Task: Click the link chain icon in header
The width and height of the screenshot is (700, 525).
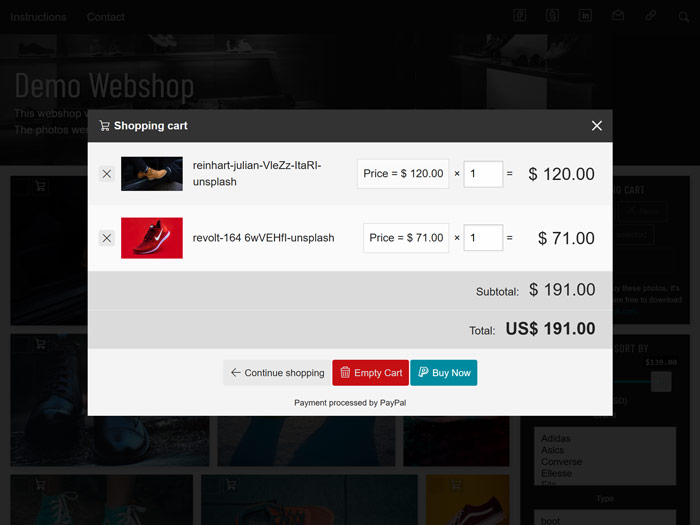Action: coord(650,16)
